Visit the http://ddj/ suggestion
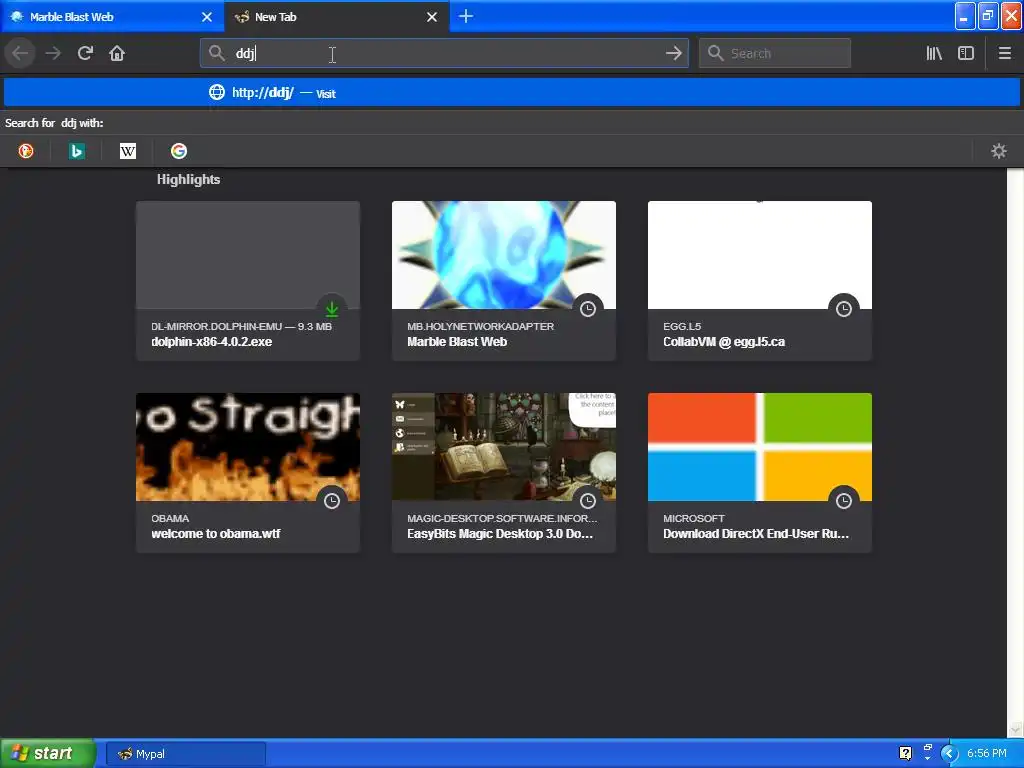This screenshot has height=768, width=1024. [x=511, y=92]
